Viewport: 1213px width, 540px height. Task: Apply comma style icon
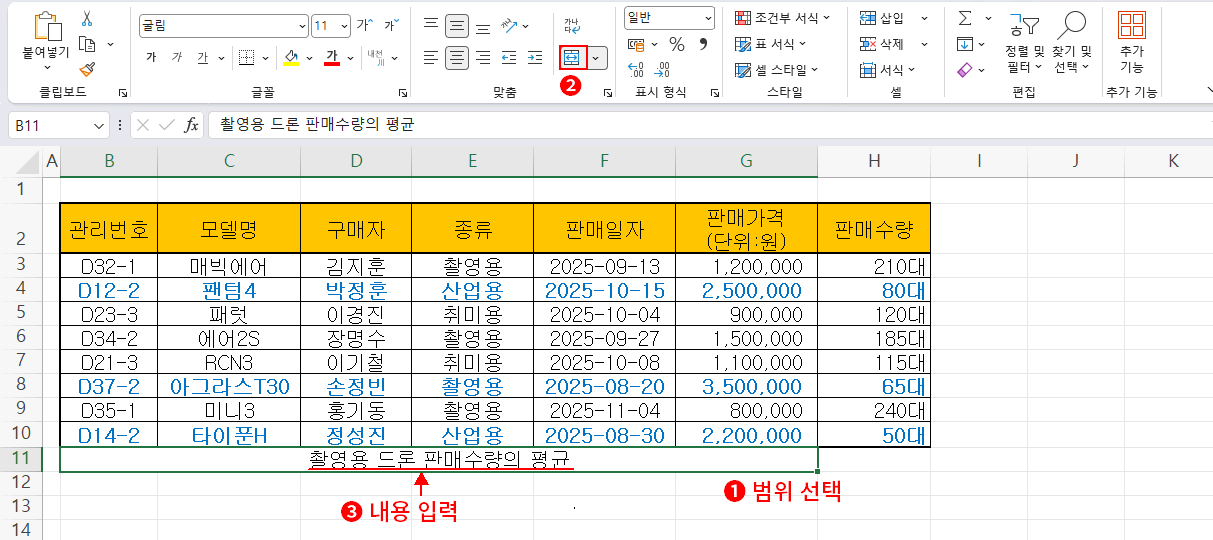(703, 44)
